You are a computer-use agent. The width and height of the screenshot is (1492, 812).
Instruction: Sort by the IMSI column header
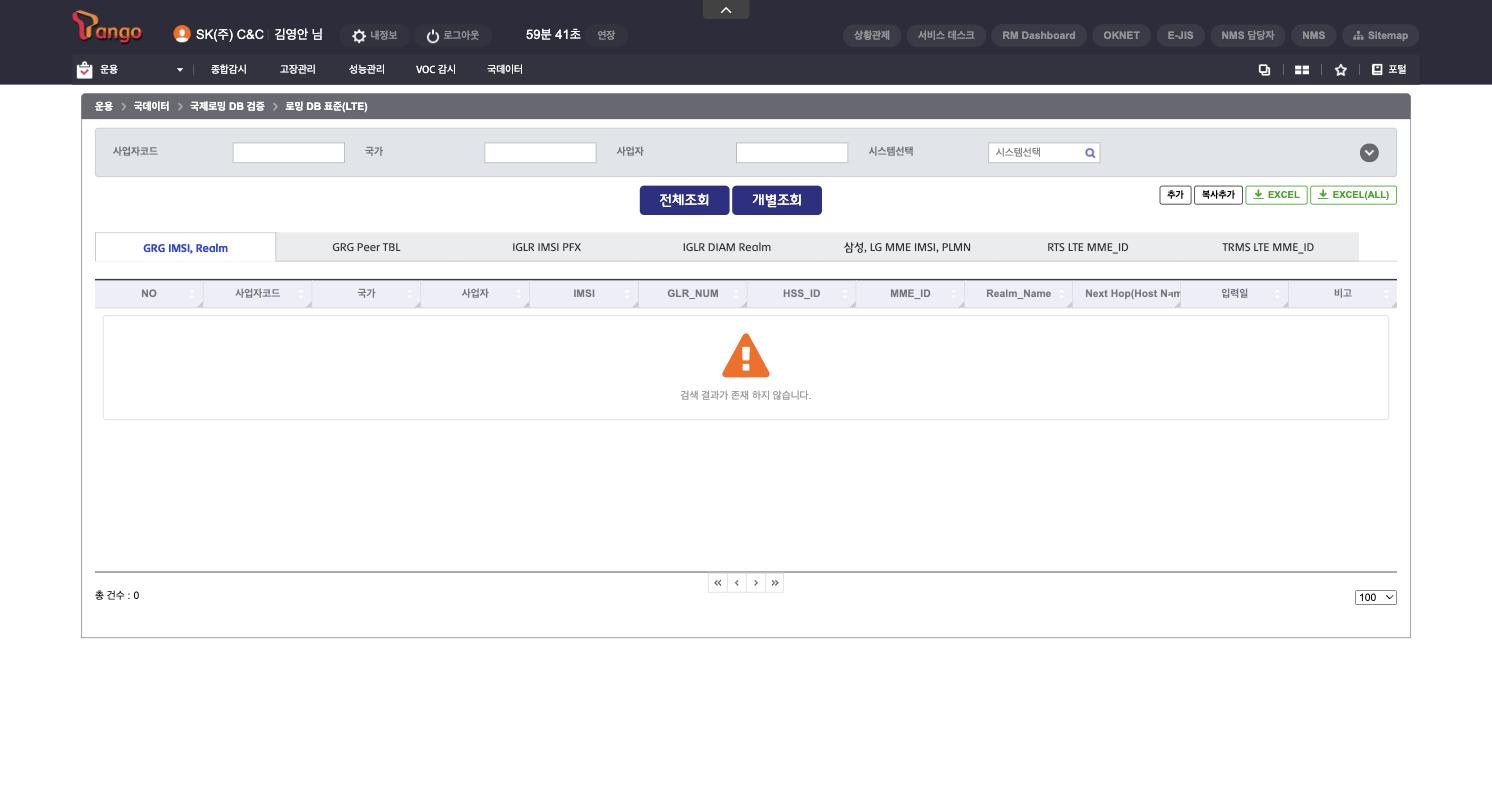584,294
